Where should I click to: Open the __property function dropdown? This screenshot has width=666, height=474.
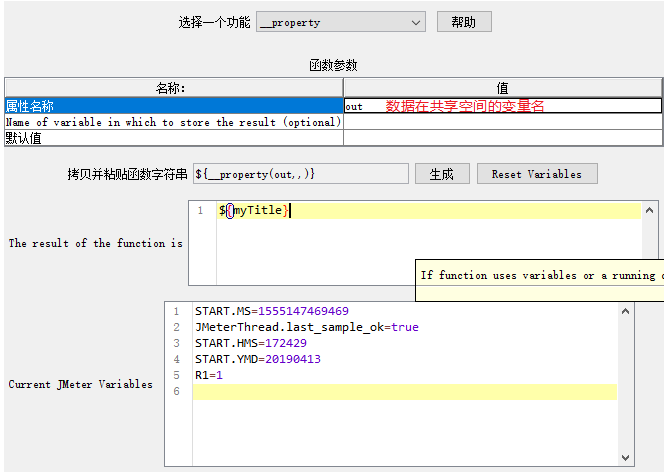341,22
